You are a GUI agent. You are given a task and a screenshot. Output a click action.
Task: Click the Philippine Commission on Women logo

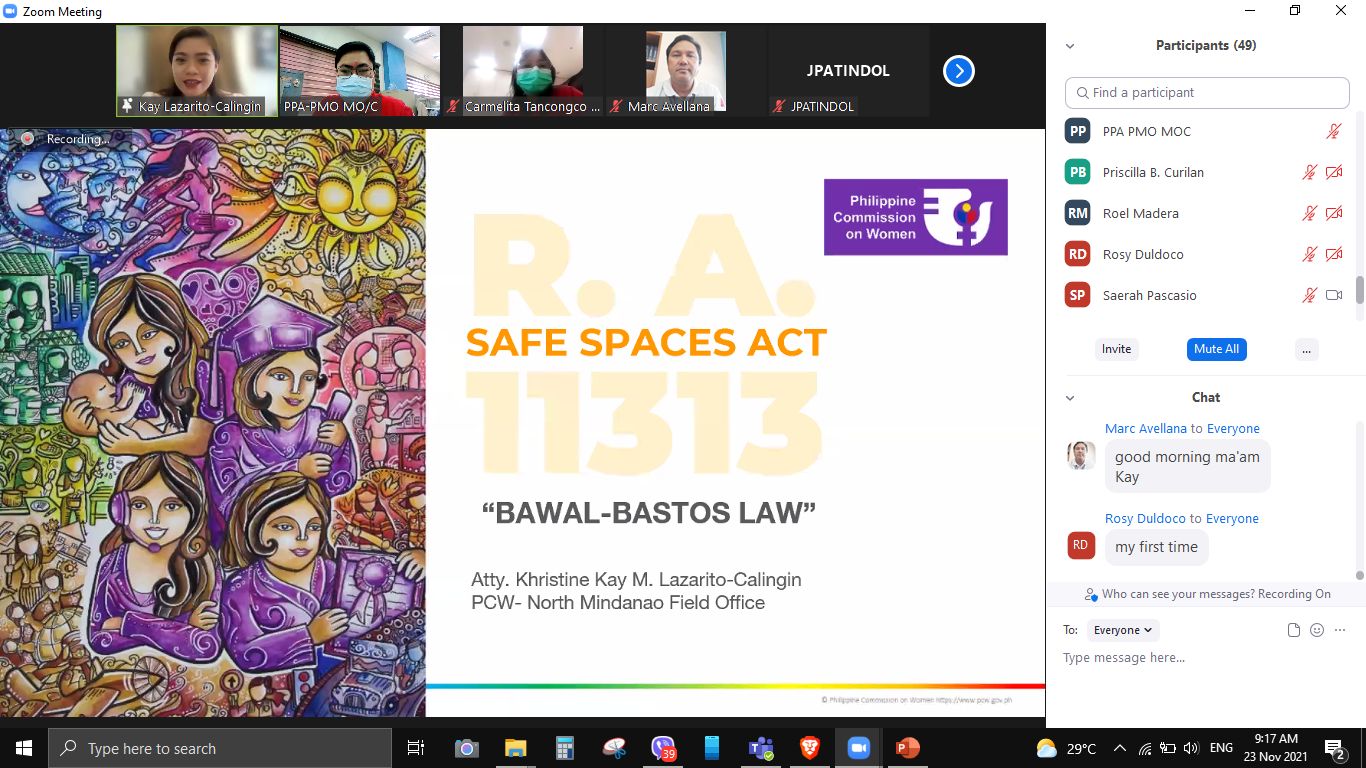(x=915, y=217)
